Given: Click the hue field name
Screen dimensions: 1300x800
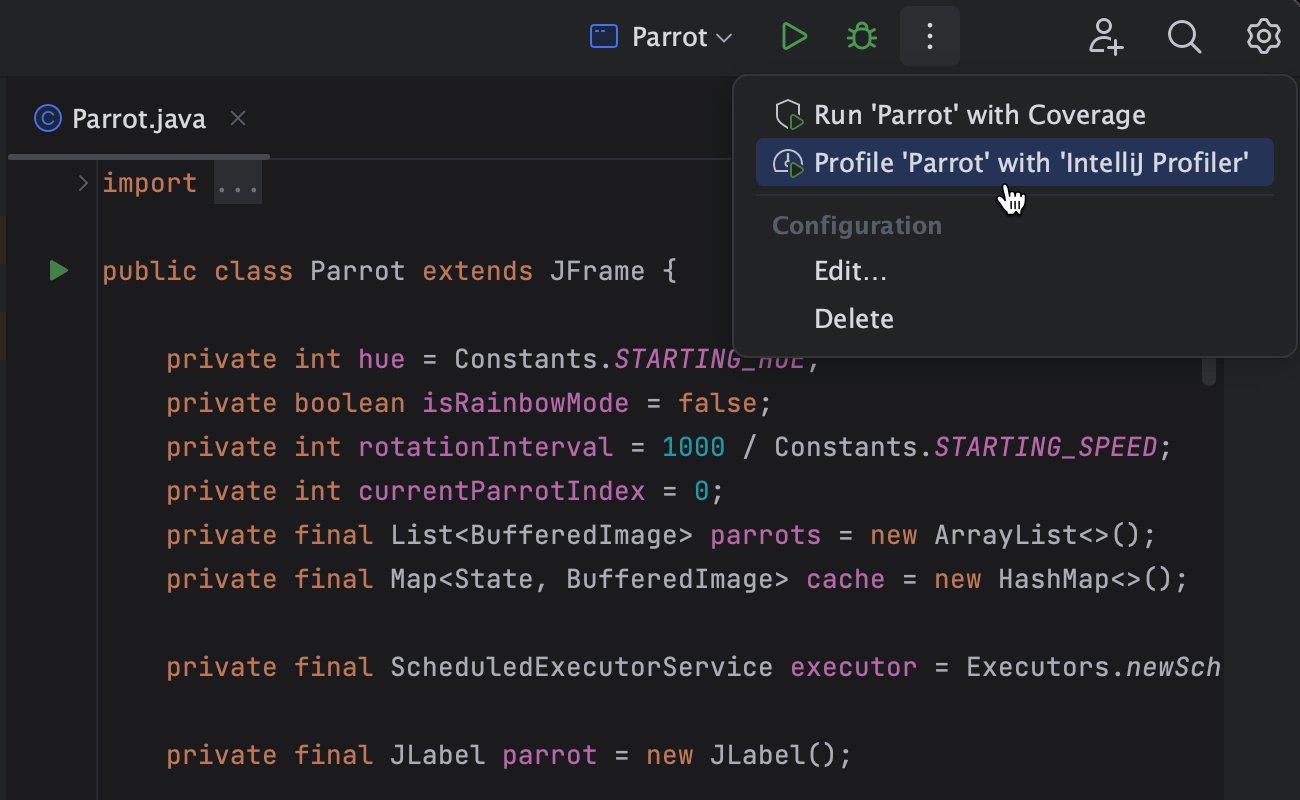Looking at the screenshot, I should (382, 359).
